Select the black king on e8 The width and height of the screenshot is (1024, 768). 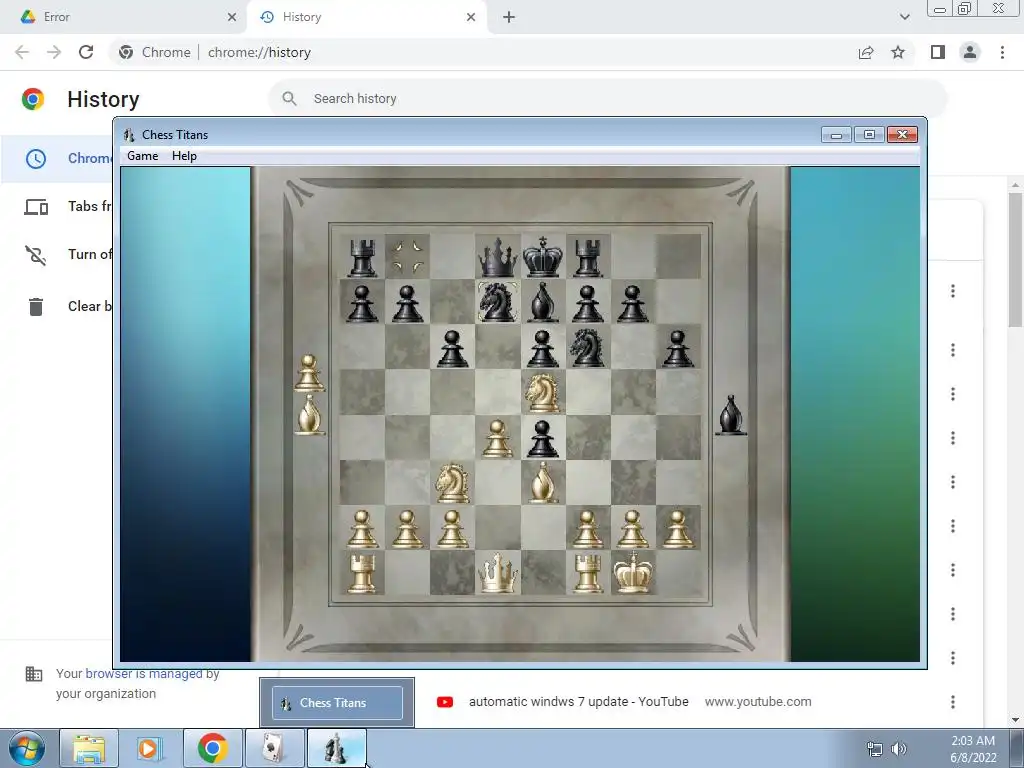pos(543,257)
